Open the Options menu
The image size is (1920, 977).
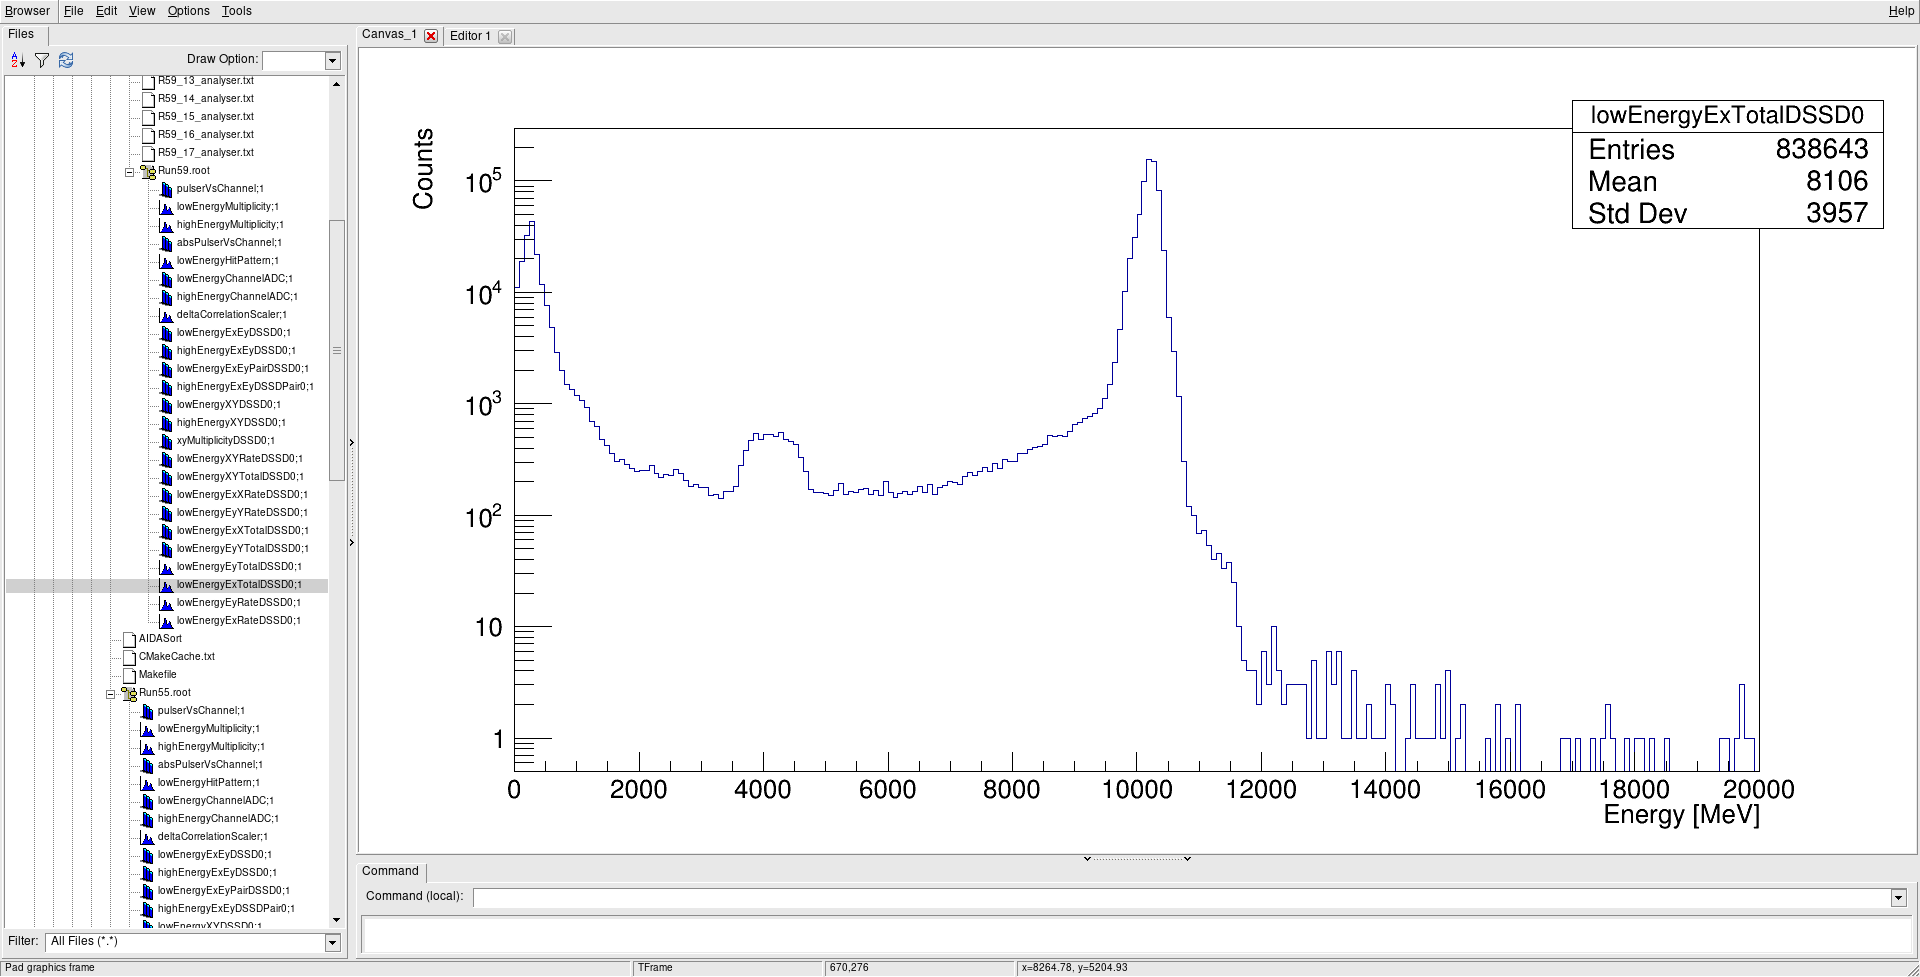point(188,11)
